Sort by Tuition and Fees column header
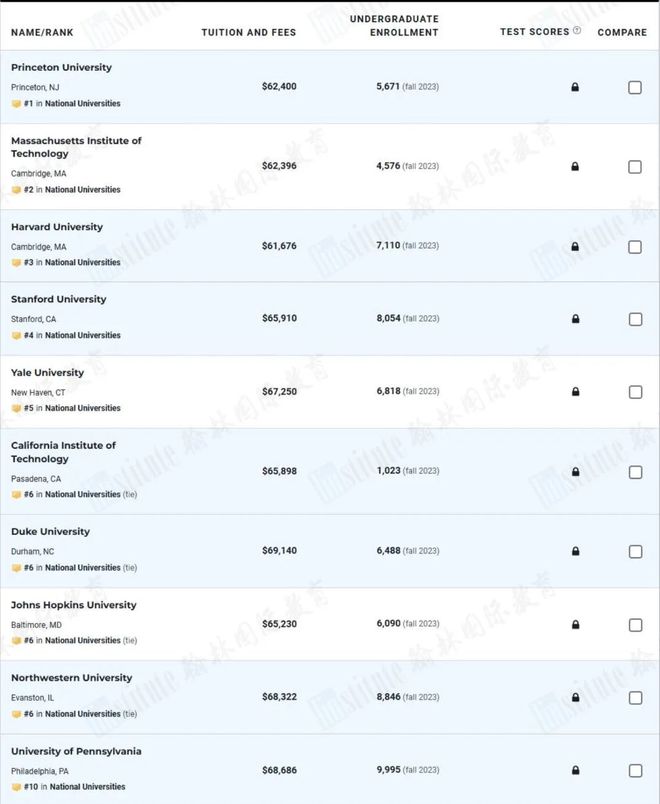This screenshot has width=660, height=804. pos(249,32)
